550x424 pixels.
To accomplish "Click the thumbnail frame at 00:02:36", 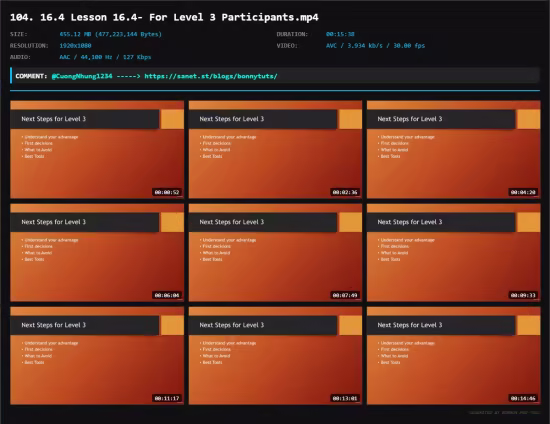I will pyautogui.click(x=275, y=149).
